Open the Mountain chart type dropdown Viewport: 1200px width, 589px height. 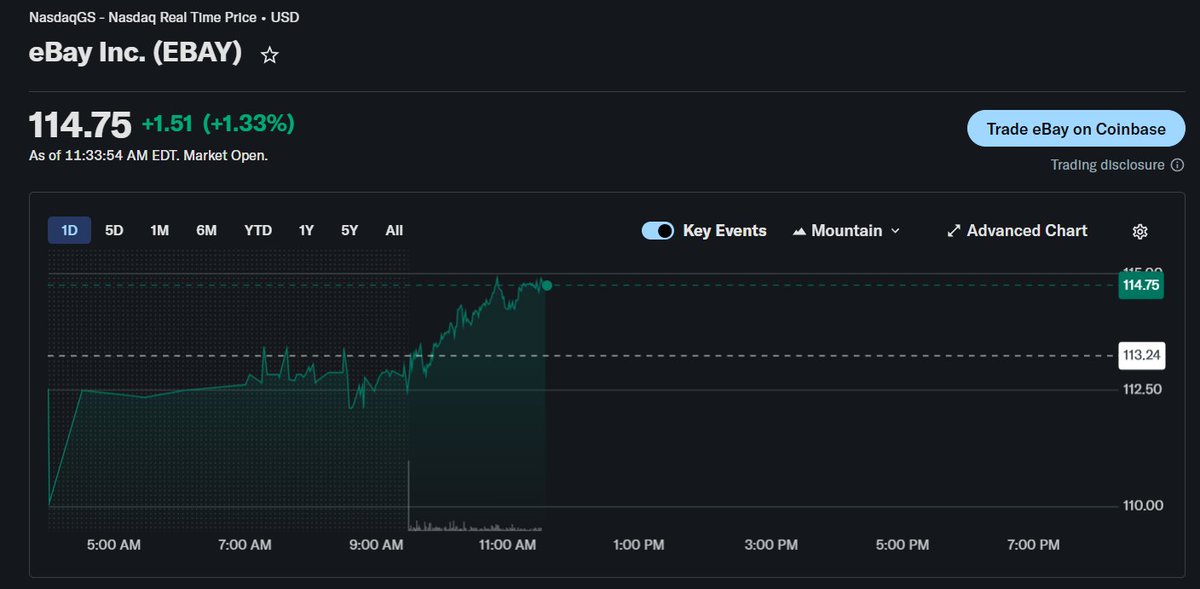coord(846,231)
